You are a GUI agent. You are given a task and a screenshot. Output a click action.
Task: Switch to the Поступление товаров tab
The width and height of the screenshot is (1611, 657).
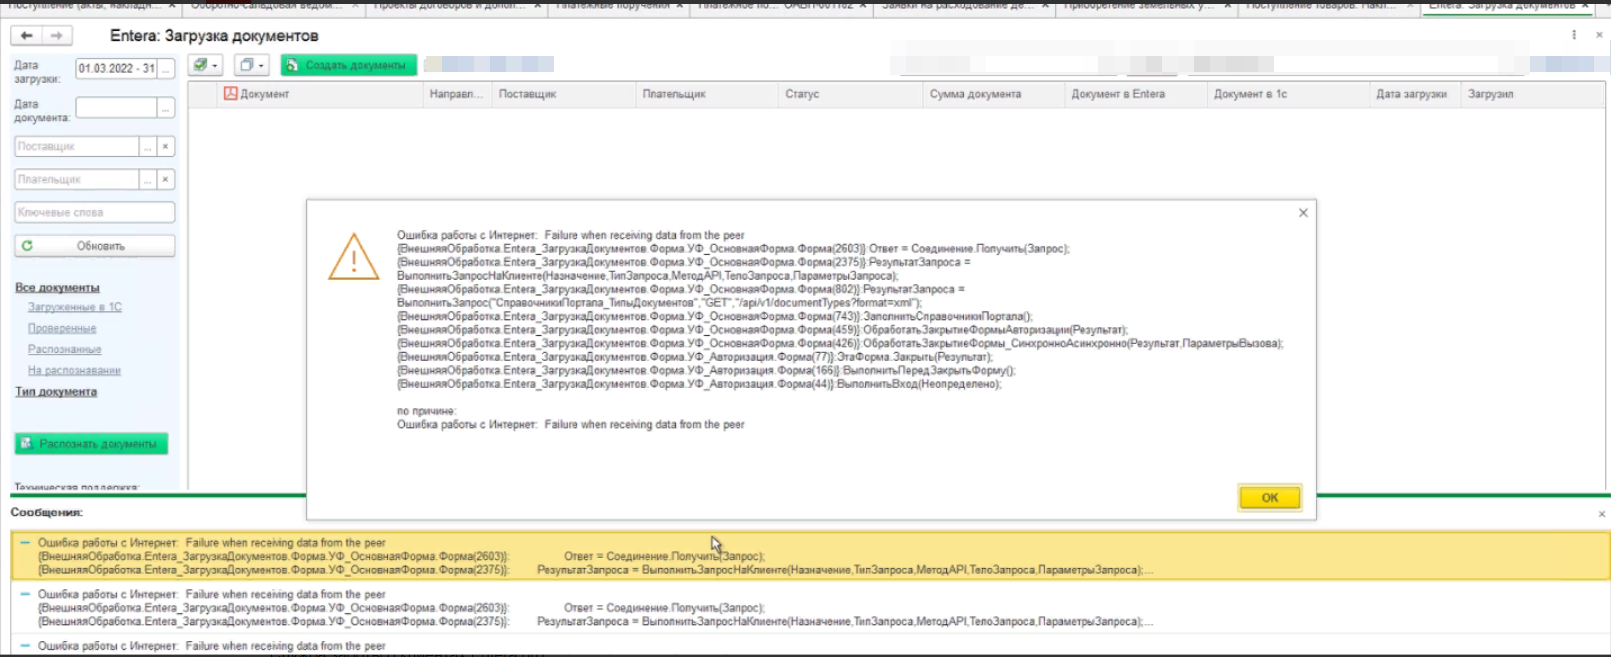point(1328,6)
